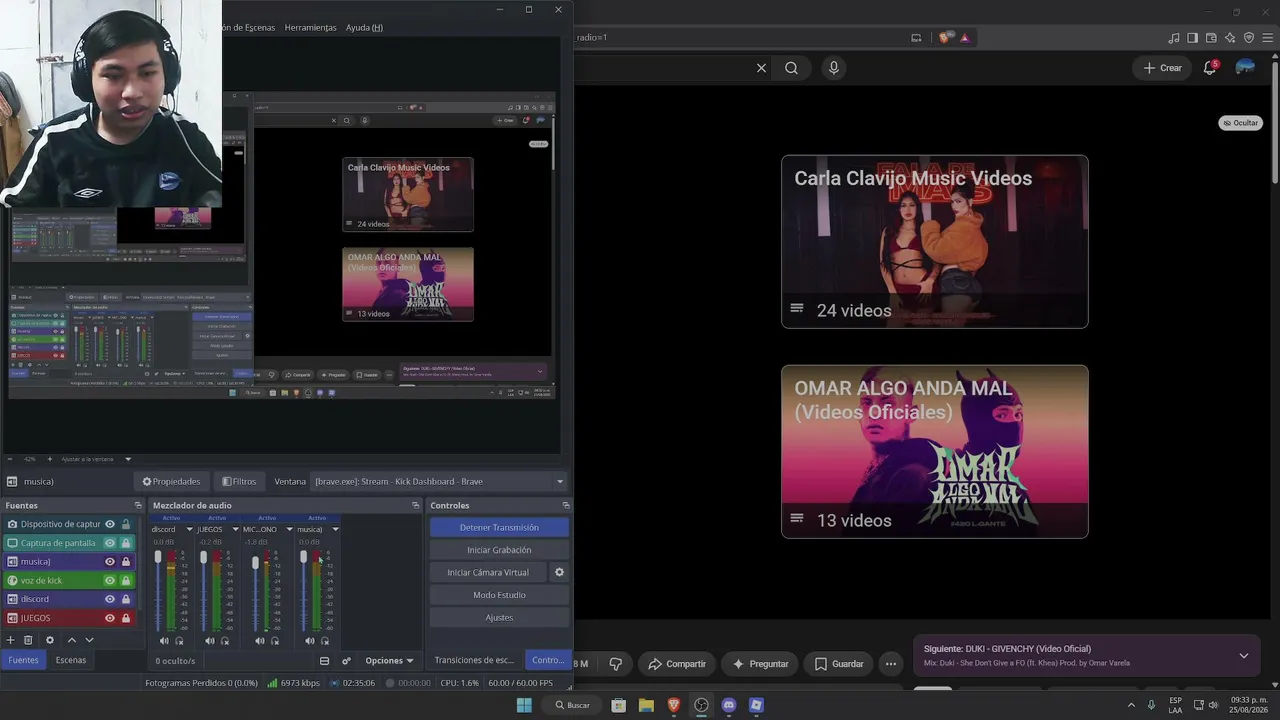
Task: Open Brave Leo AI sparkle icon
Action: pyautogui.click(x=1230, y=38)
